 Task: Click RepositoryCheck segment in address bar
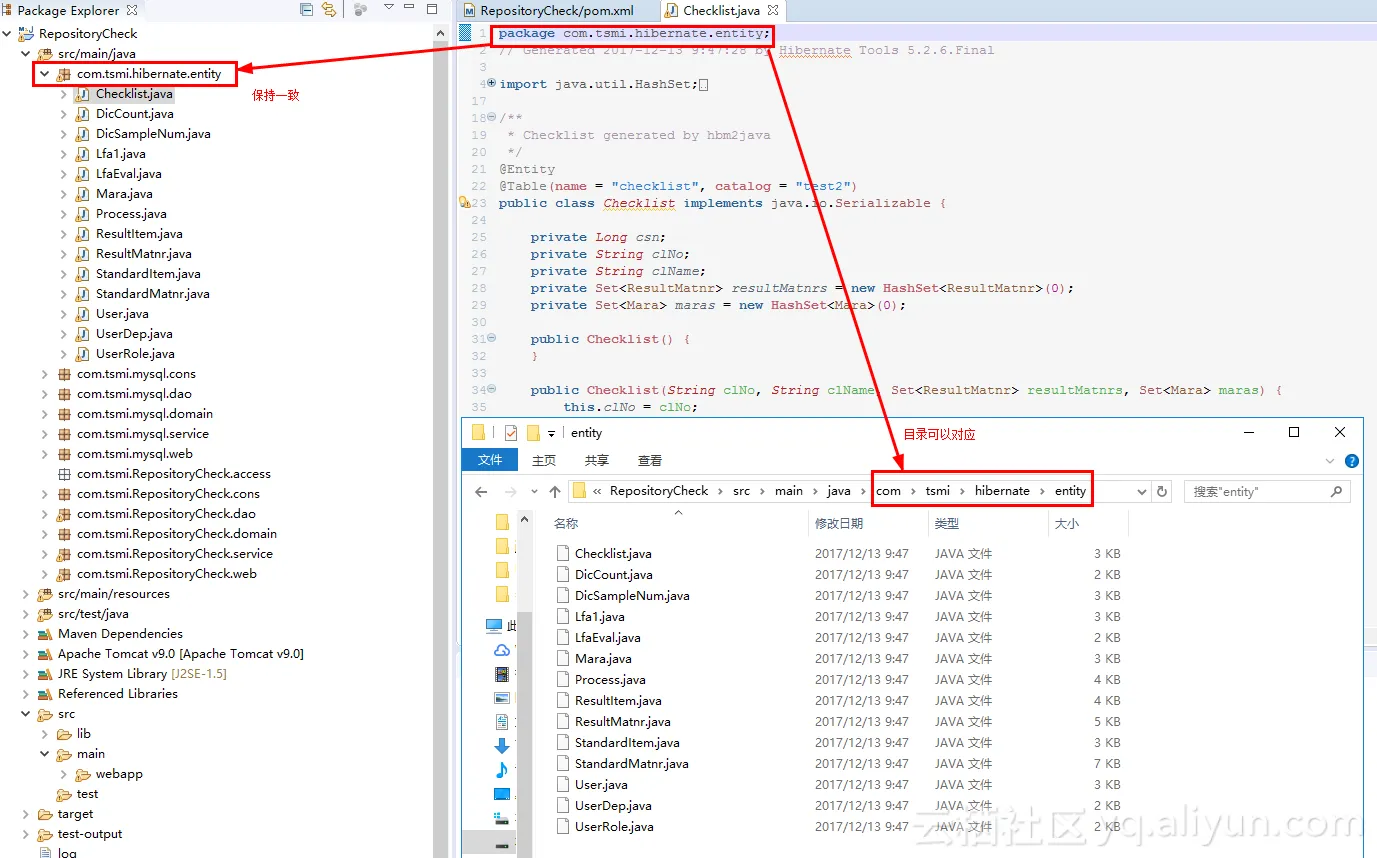pyautogui.click(x=659, y=491)
